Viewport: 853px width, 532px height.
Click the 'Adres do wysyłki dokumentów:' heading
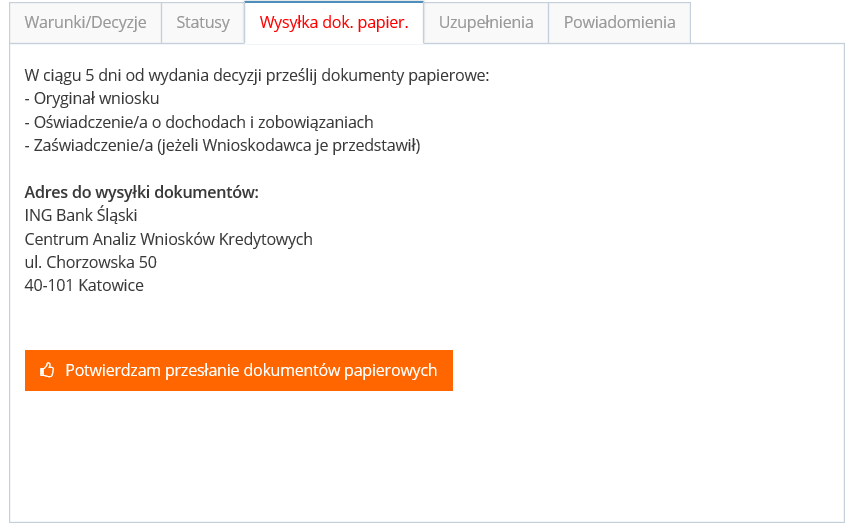(x=141, y=192)
